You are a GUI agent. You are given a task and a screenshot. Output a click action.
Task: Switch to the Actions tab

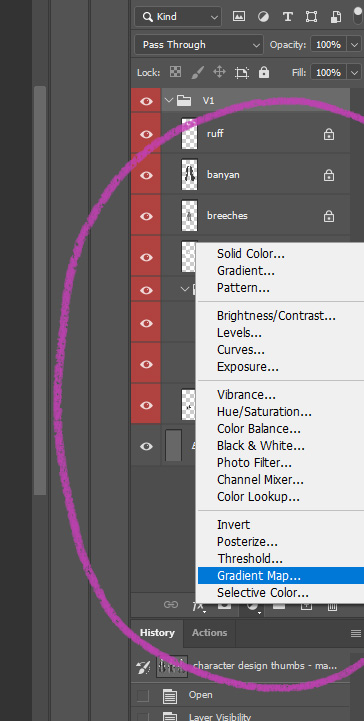pyautogui.click(x=209, y=633)
